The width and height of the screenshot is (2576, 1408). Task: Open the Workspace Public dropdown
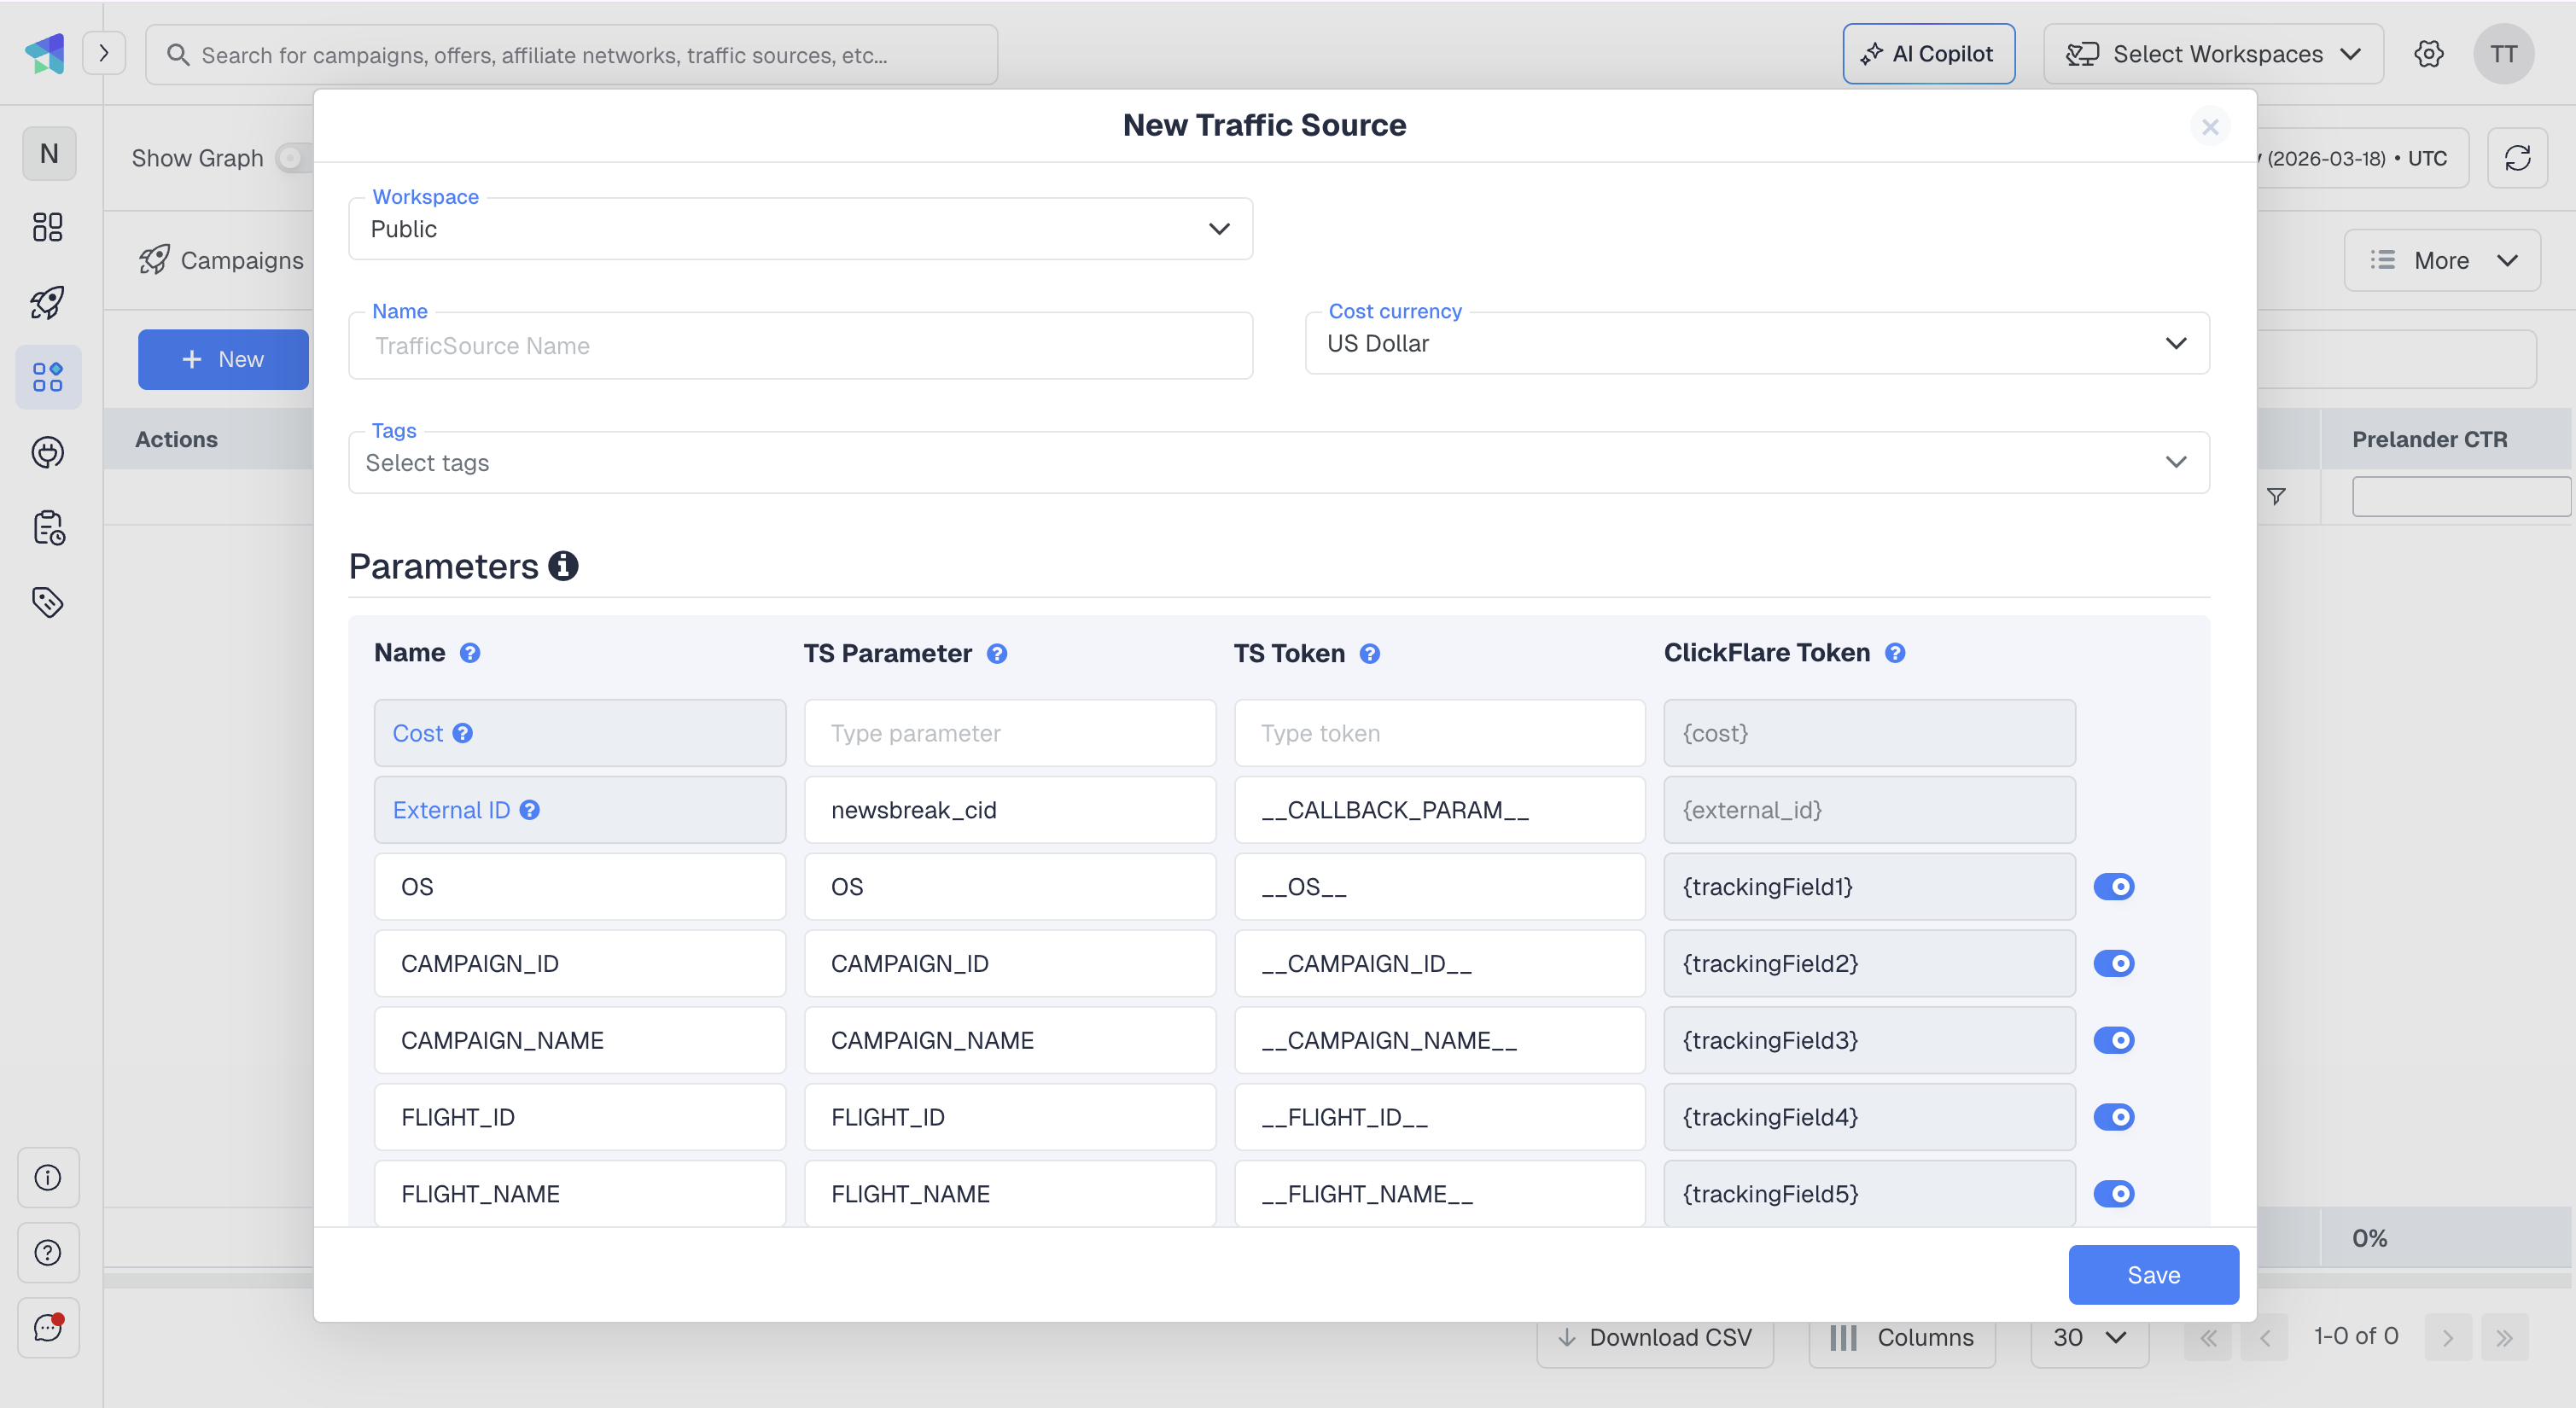coord(800,229)
